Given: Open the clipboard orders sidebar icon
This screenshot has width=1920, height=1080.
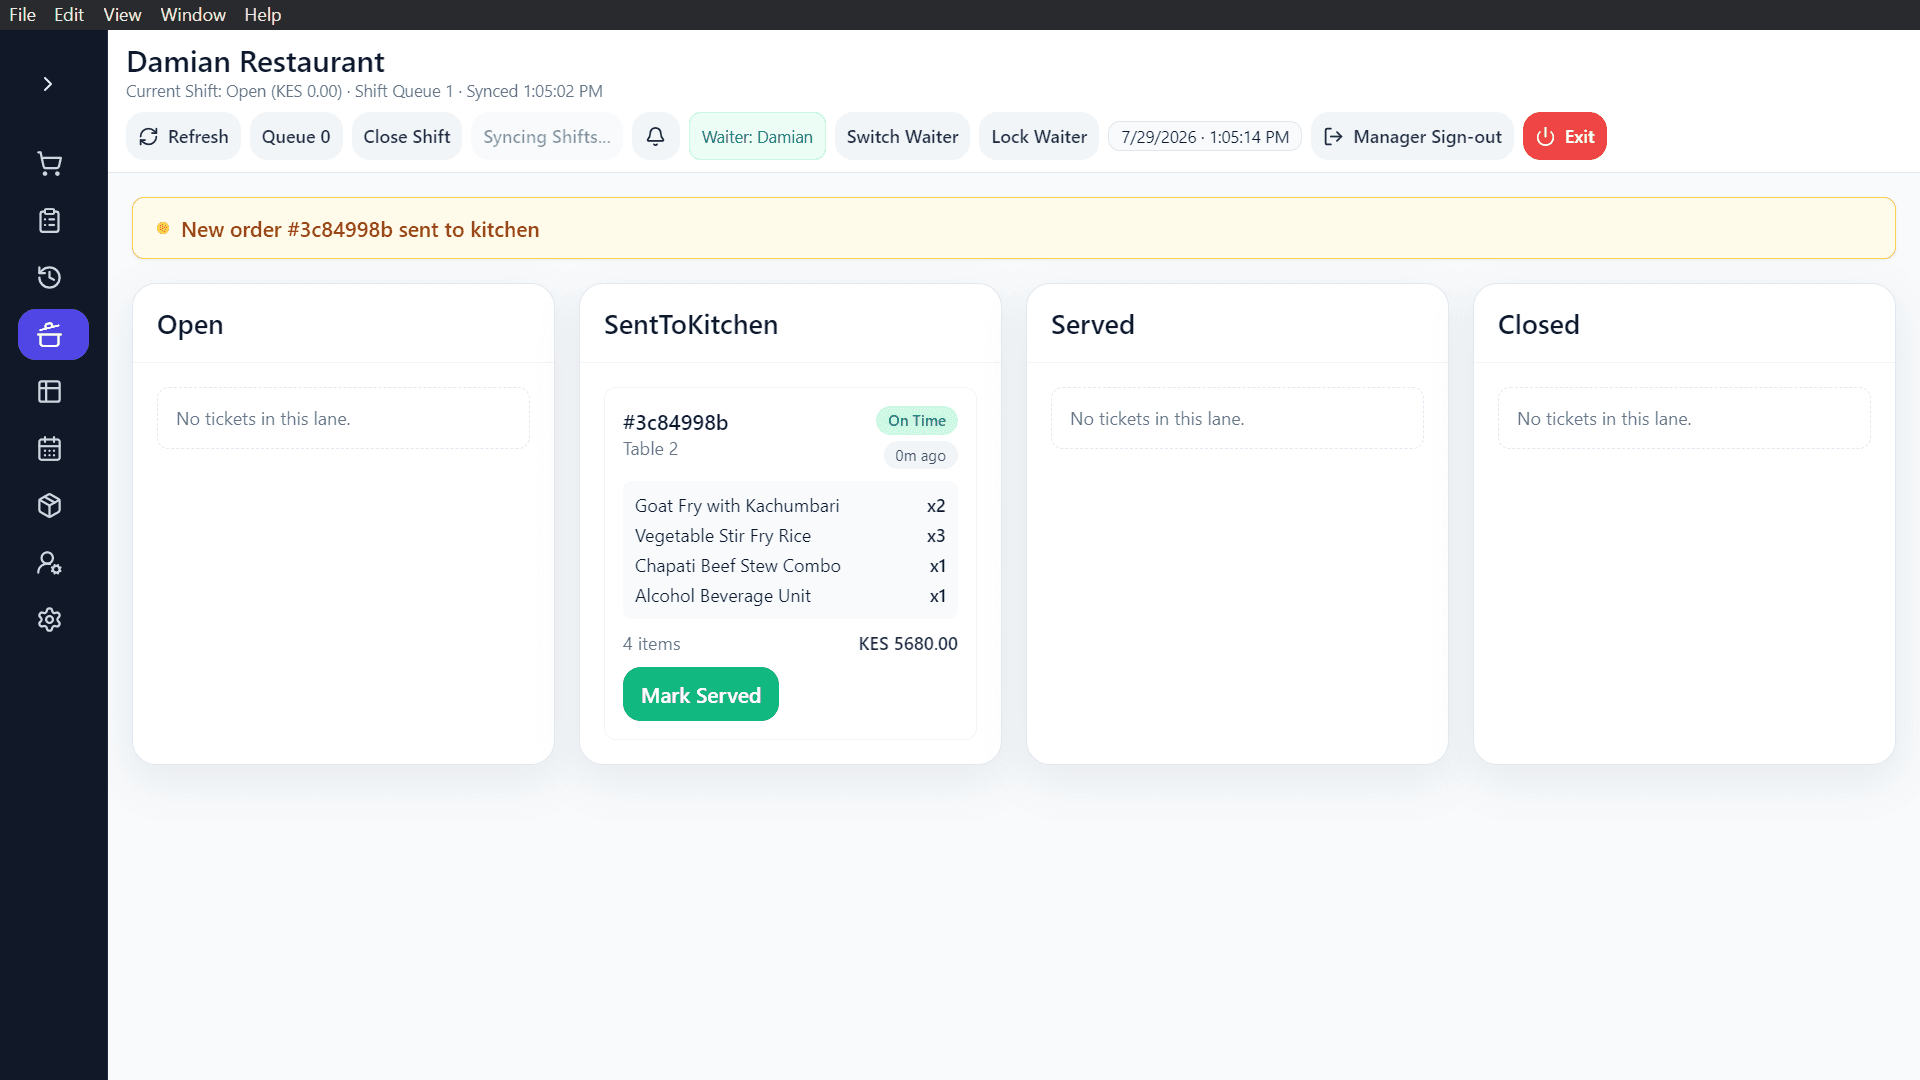Looking at the screenshot, I should [50, 221].
